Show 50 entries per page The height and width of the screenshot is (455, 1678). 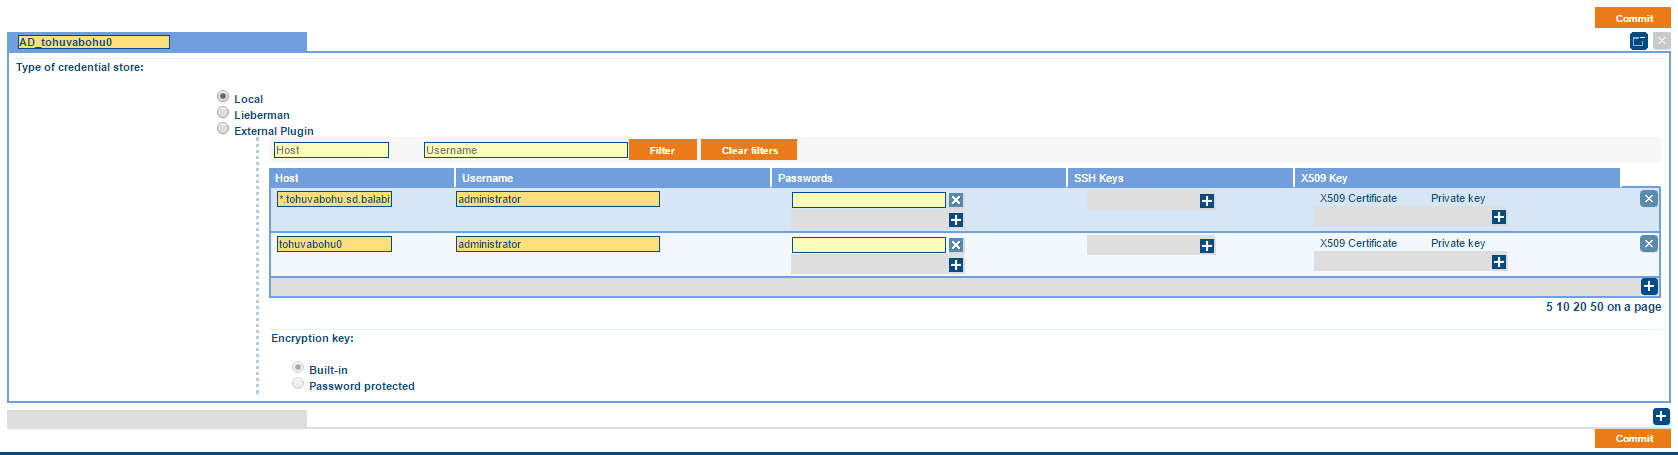point(1597,307)
